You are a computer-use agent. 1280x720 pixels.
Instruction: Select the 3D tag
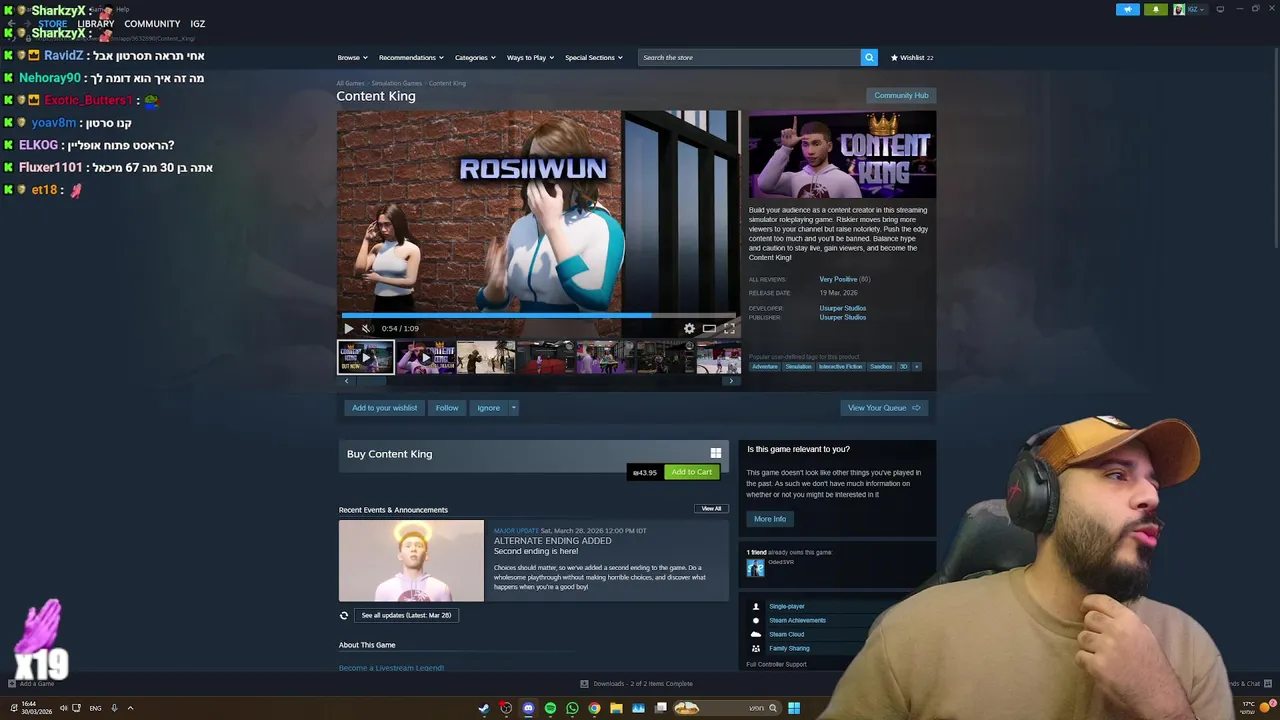(903, 367)
